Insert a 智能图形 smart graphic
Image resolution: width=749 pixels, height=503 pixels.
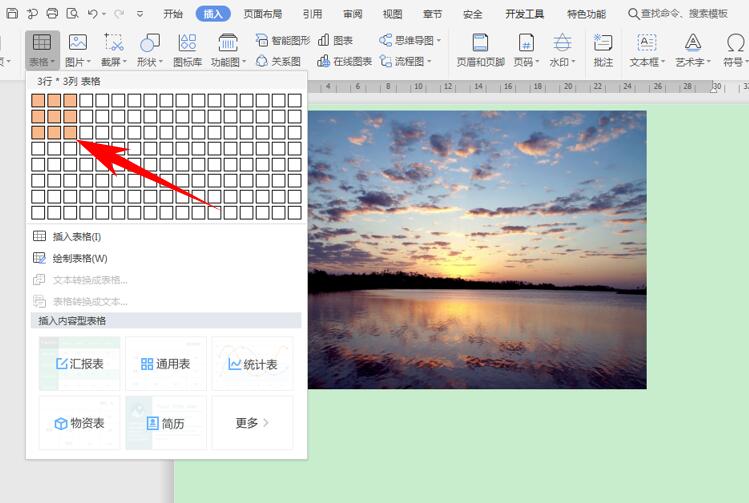point(283,40)
